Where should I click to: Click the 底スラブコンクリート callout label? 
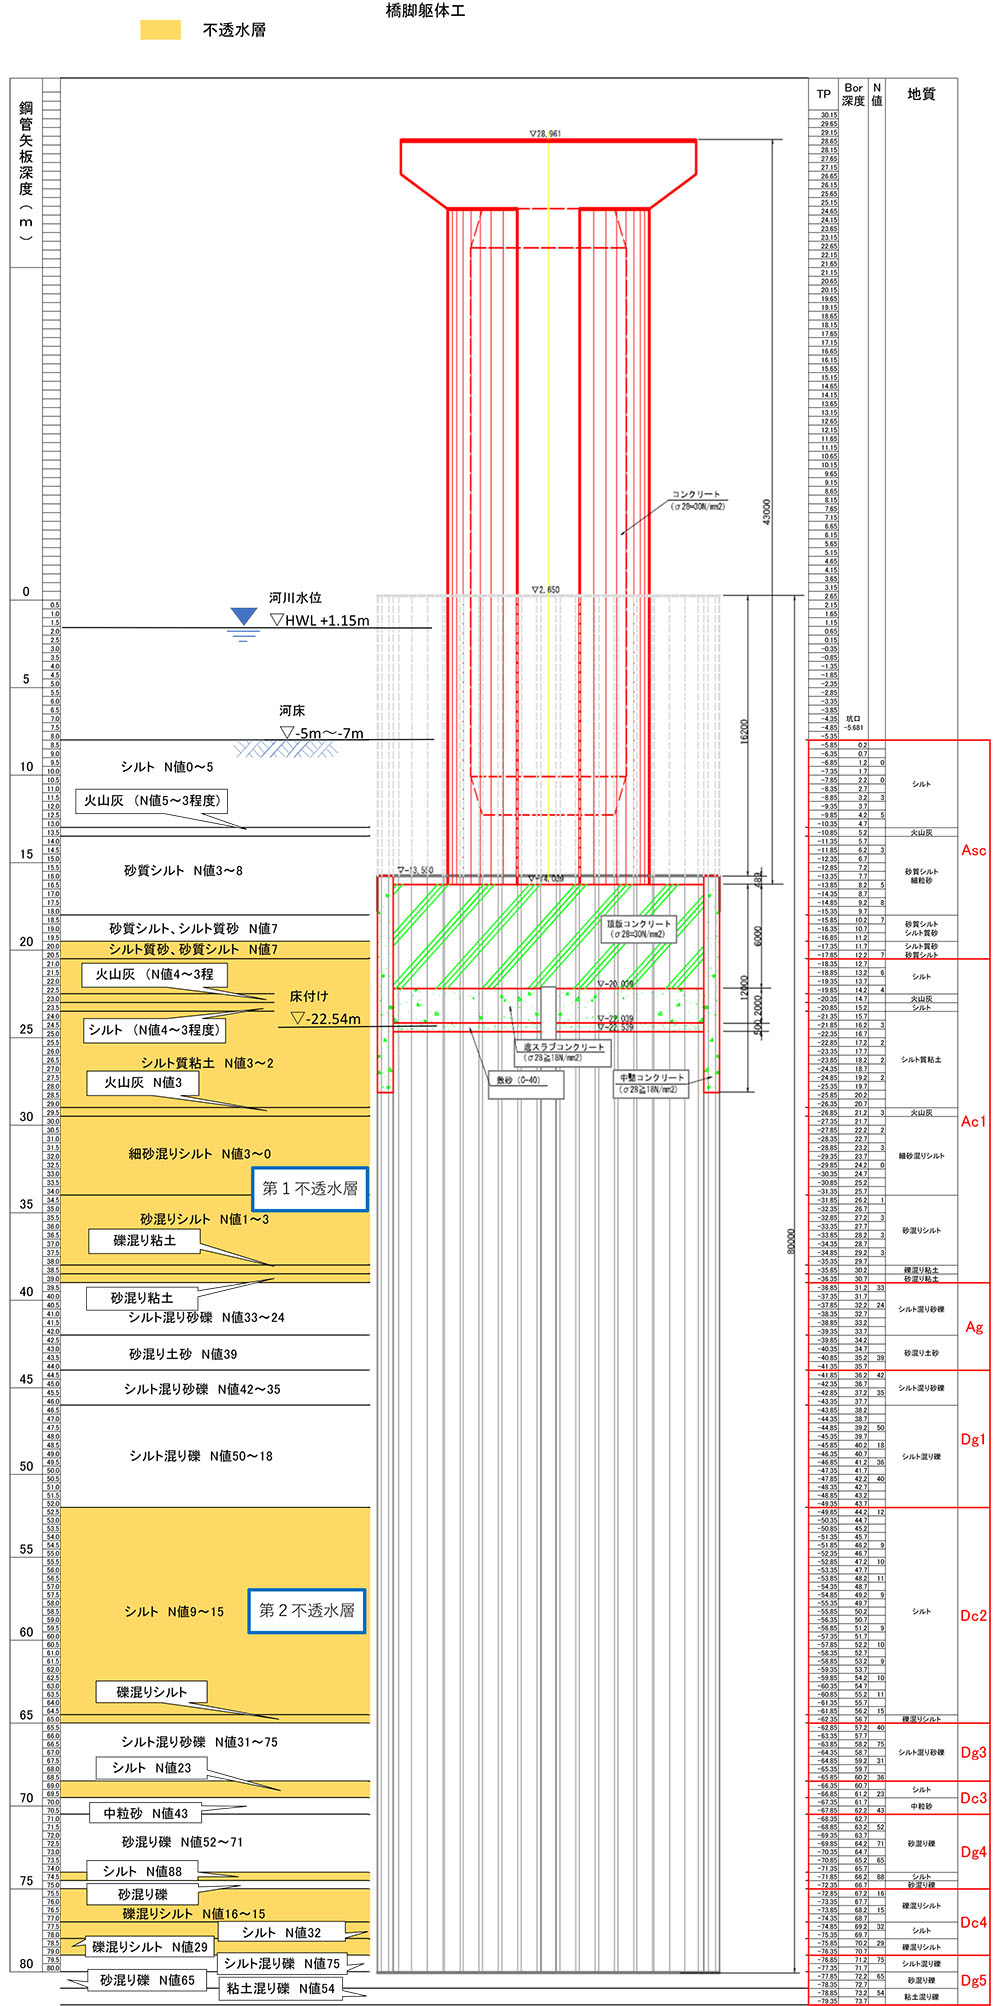tap(564, 1052)
